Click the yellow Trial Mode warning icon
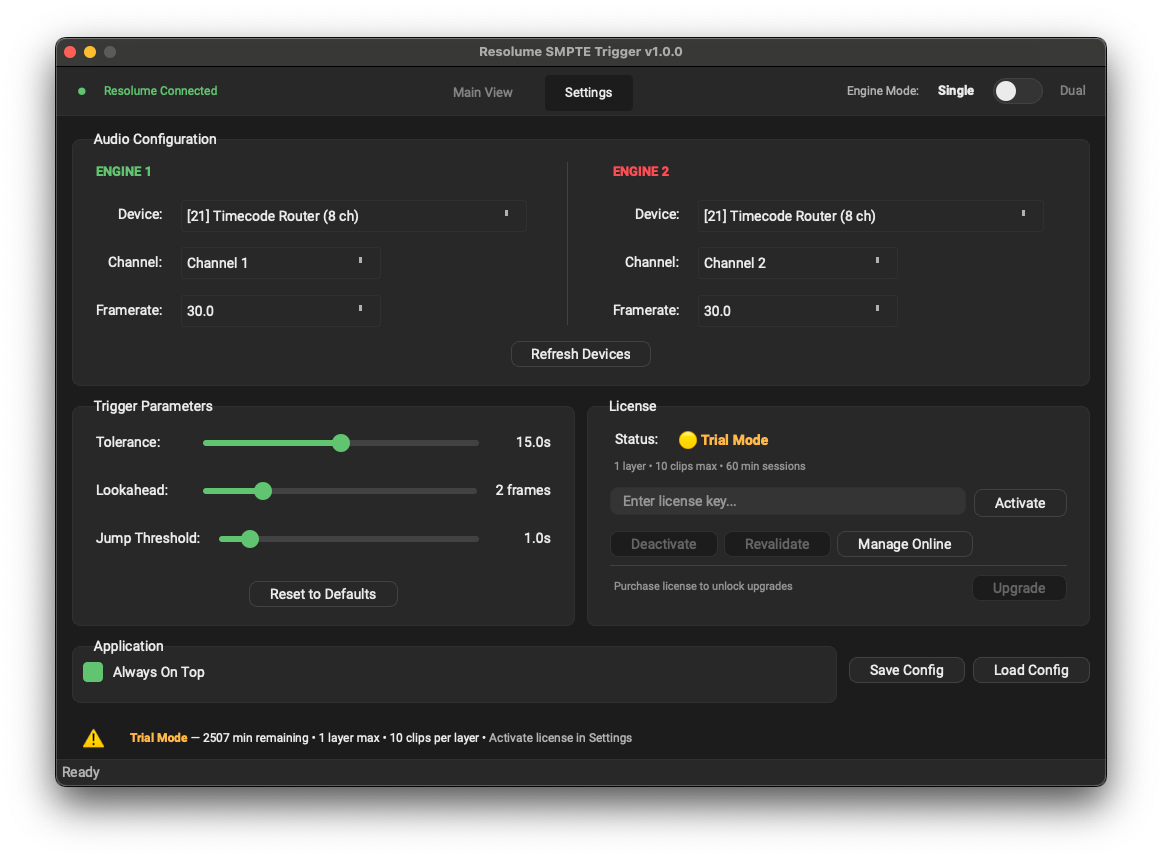This screenshot has height=860, width=1162. (93, 738)
